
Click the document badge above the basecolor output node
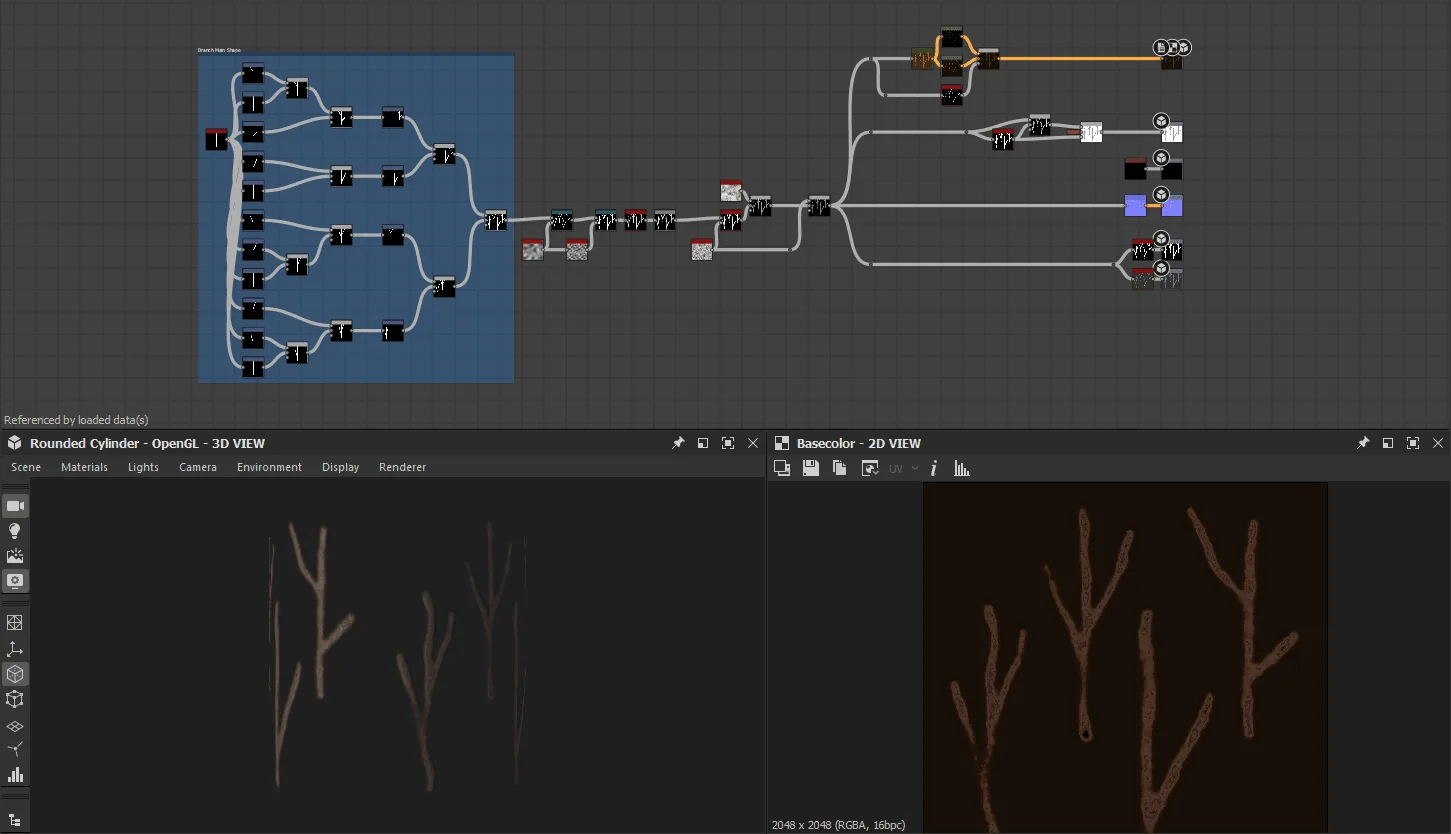tap(1161, 47)
